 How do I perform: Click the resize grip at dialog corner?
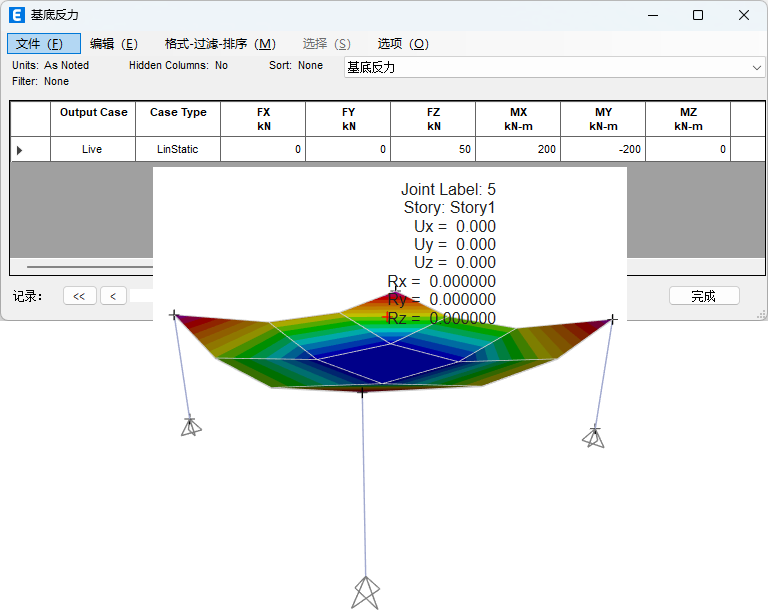pos(761,314)
